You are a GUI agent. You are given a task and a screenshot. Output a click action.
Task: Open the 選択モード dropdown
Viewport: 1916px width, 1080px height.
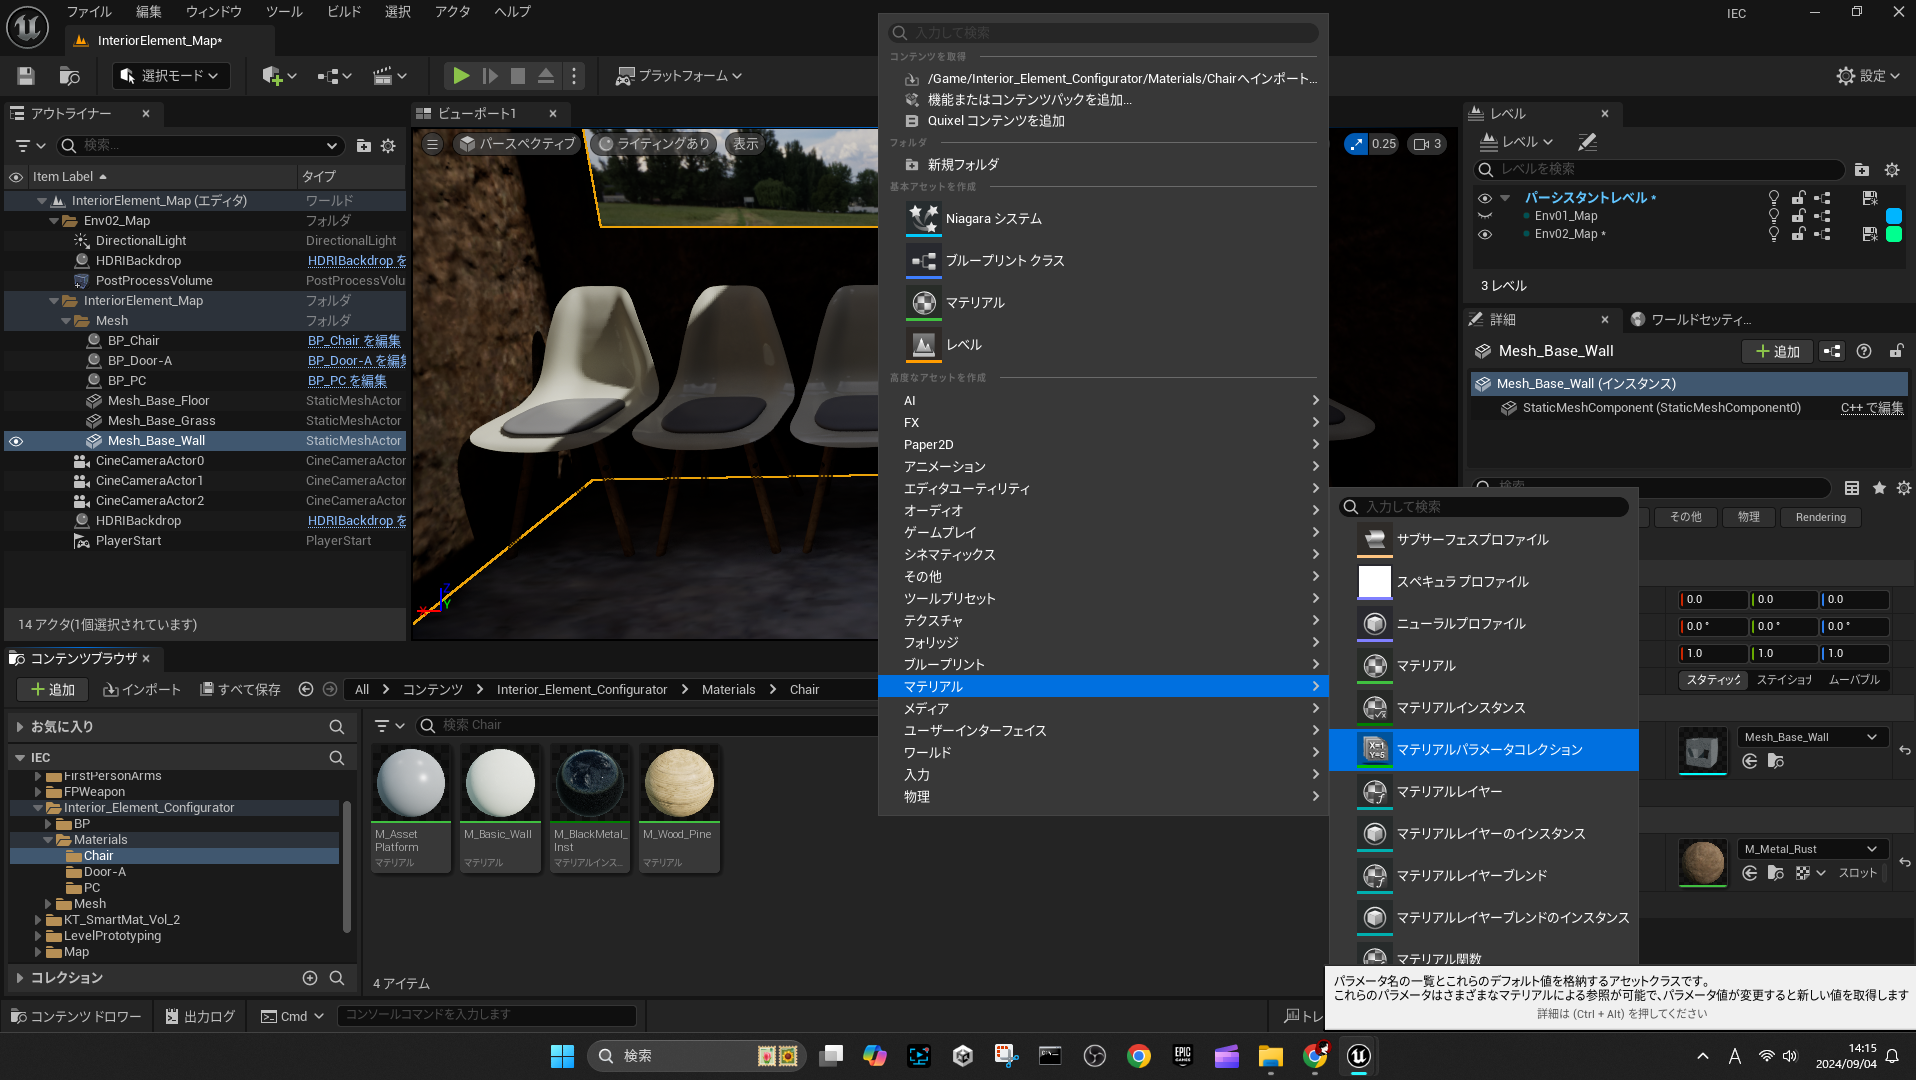tap(171, 76)
